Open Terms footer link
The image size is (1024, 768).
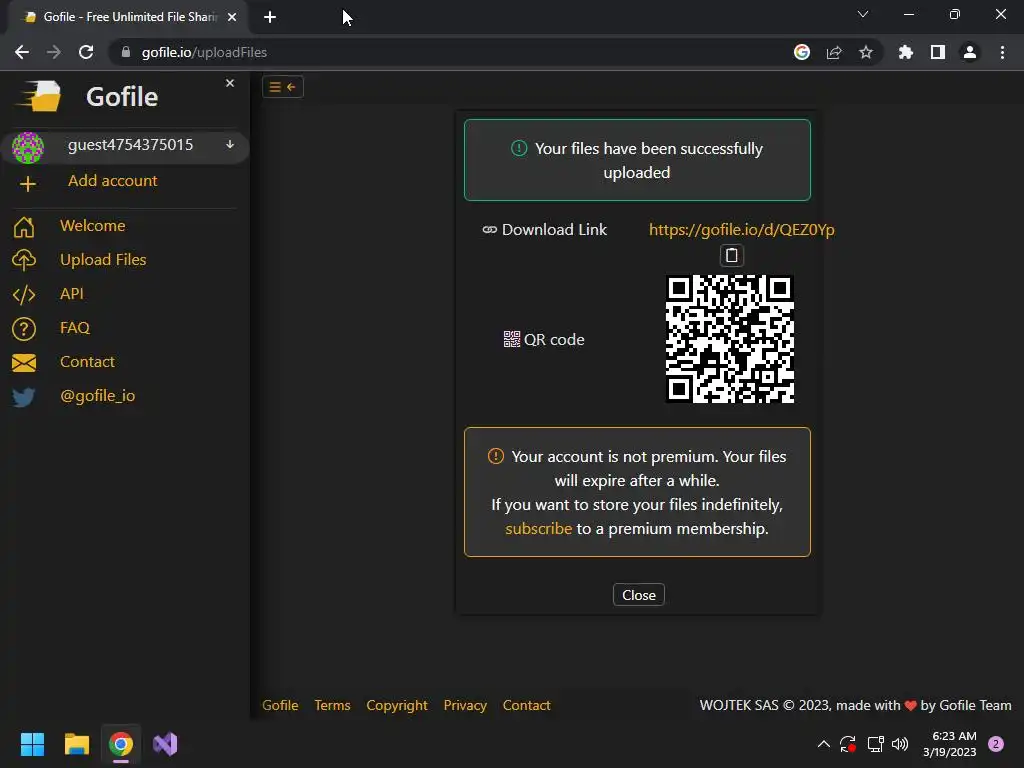332,705
